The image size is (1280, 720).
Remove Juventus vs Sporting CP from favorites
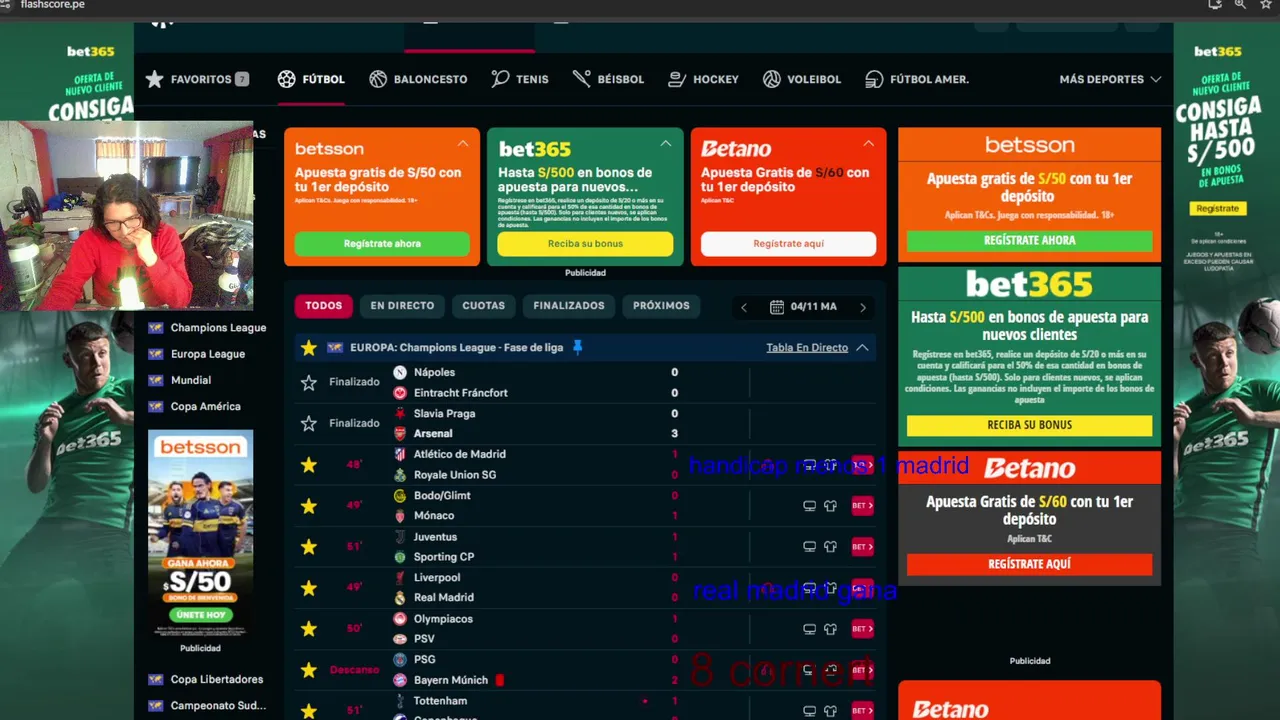(309, 547)
